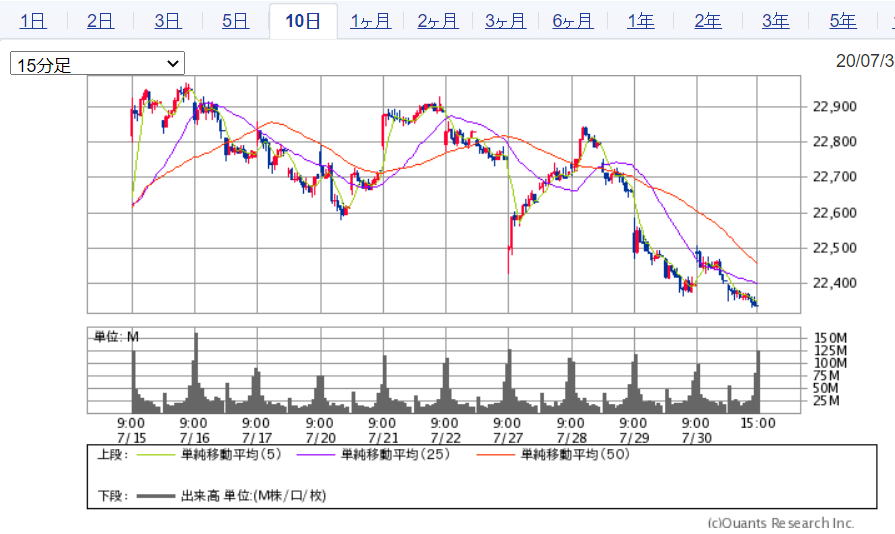Open the 3年 chart tab
Image resolution: width=895 pixels, height=534 pixels.
click(x=775, y=20)
